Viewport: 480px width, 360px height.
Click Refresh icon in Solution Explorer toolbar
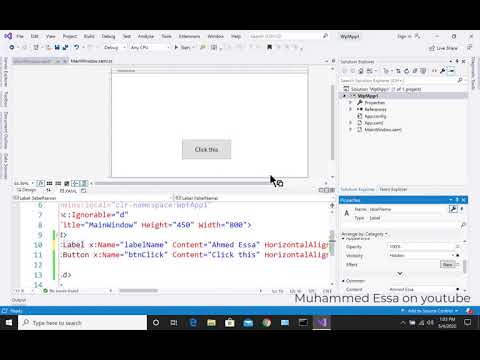[x=406, y=71]
